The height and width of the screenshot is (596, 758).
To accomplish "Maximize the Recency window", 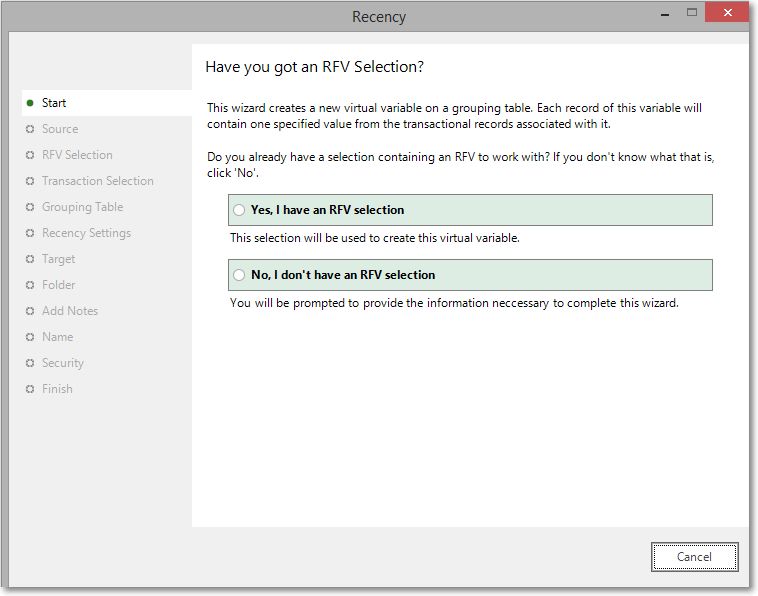I will point(692,13).
